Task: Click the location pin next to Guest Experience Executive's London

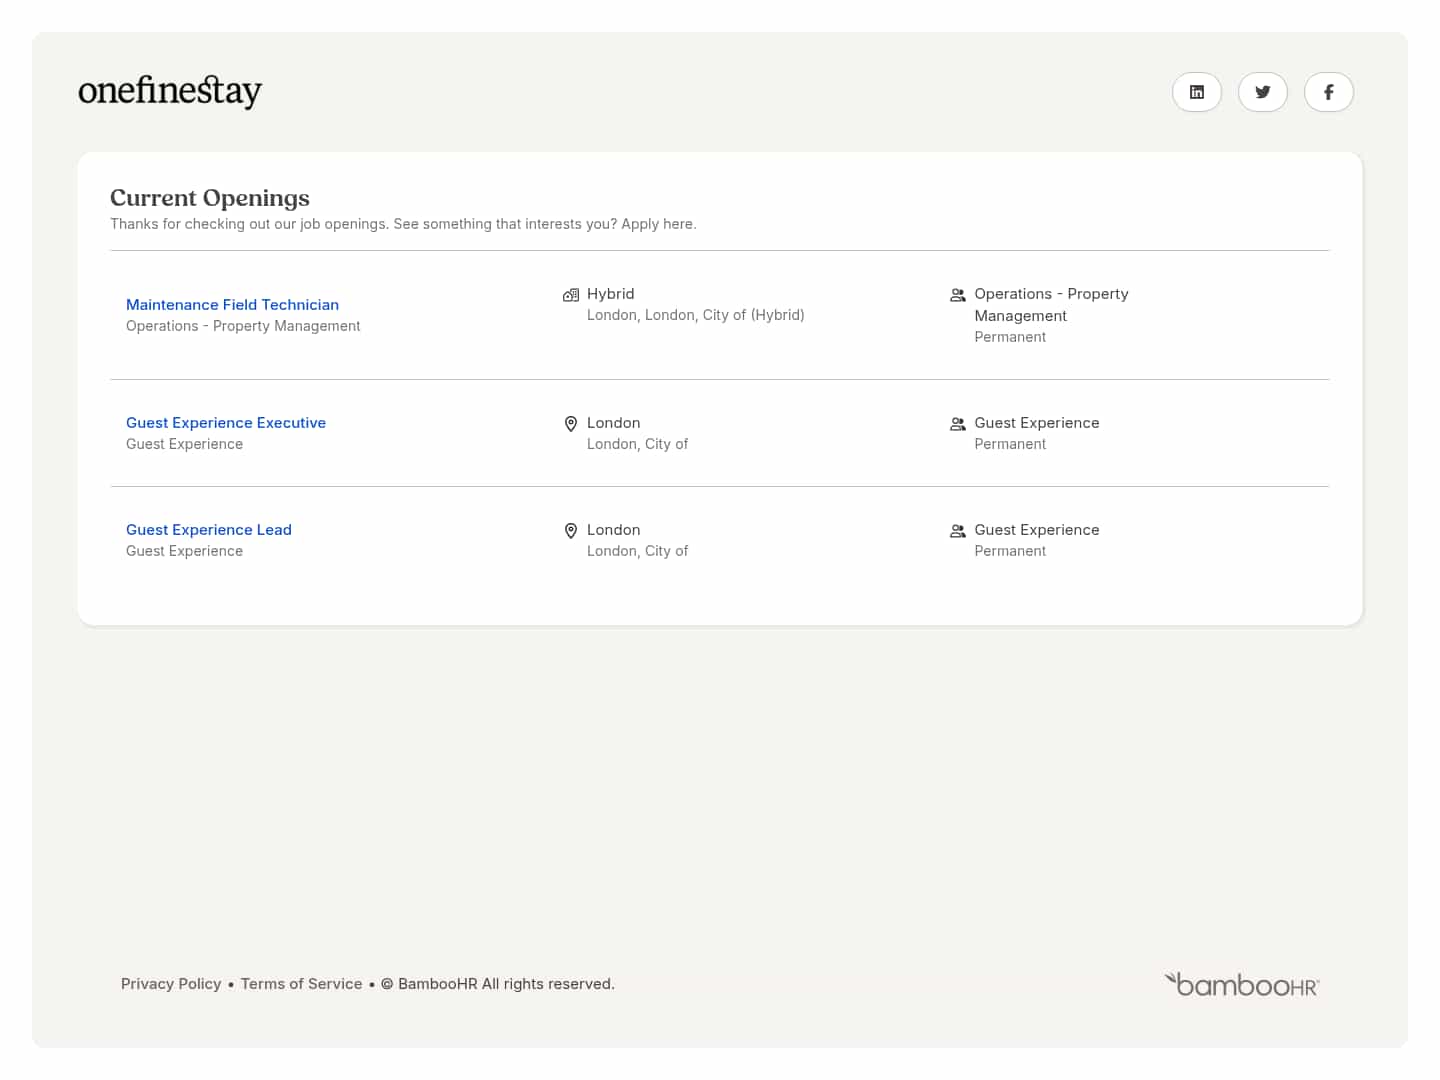Action: point(571,423)
